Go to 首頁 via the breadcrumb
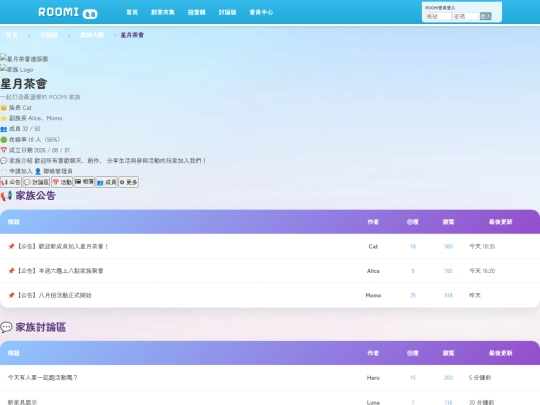The width and height of the screenshot is (540, 405). tap(12, 35)
